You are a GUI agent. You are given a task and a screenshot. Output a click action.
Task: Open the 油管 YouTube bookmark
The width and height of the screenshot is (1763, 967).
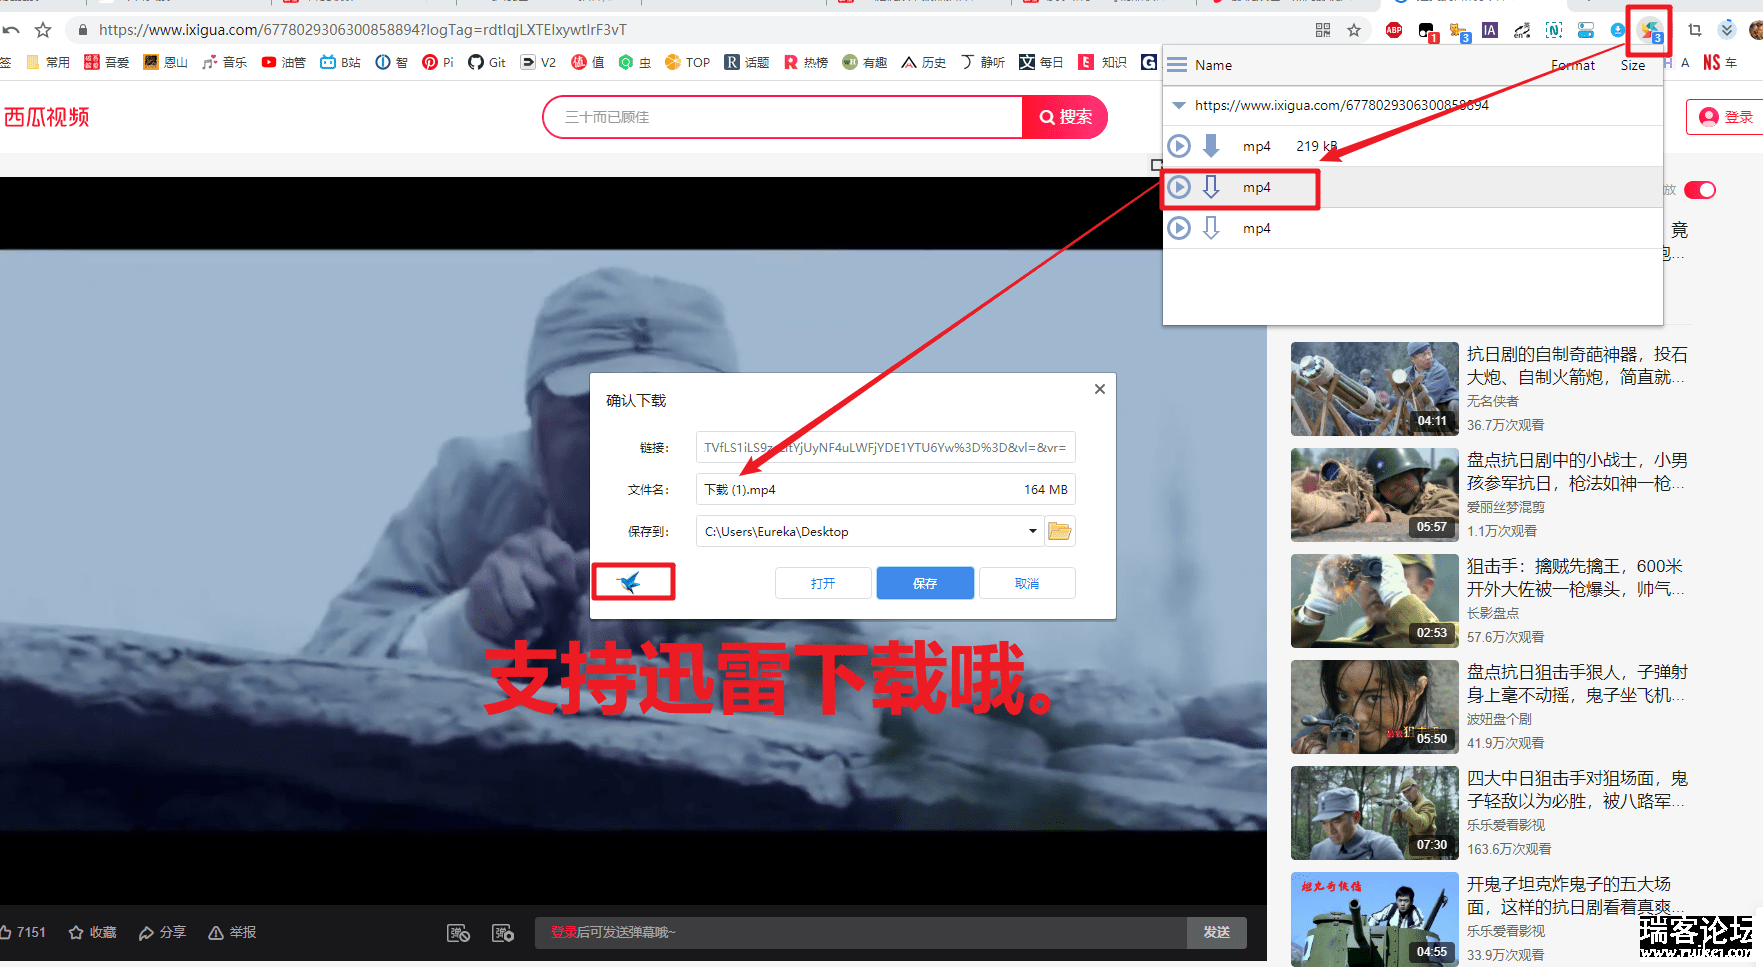(283, 62)
